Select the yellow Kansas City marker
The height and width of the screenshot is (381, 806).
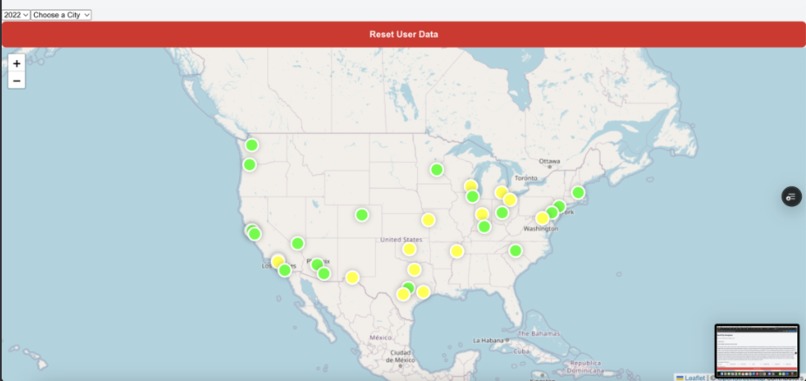point(428,220)
